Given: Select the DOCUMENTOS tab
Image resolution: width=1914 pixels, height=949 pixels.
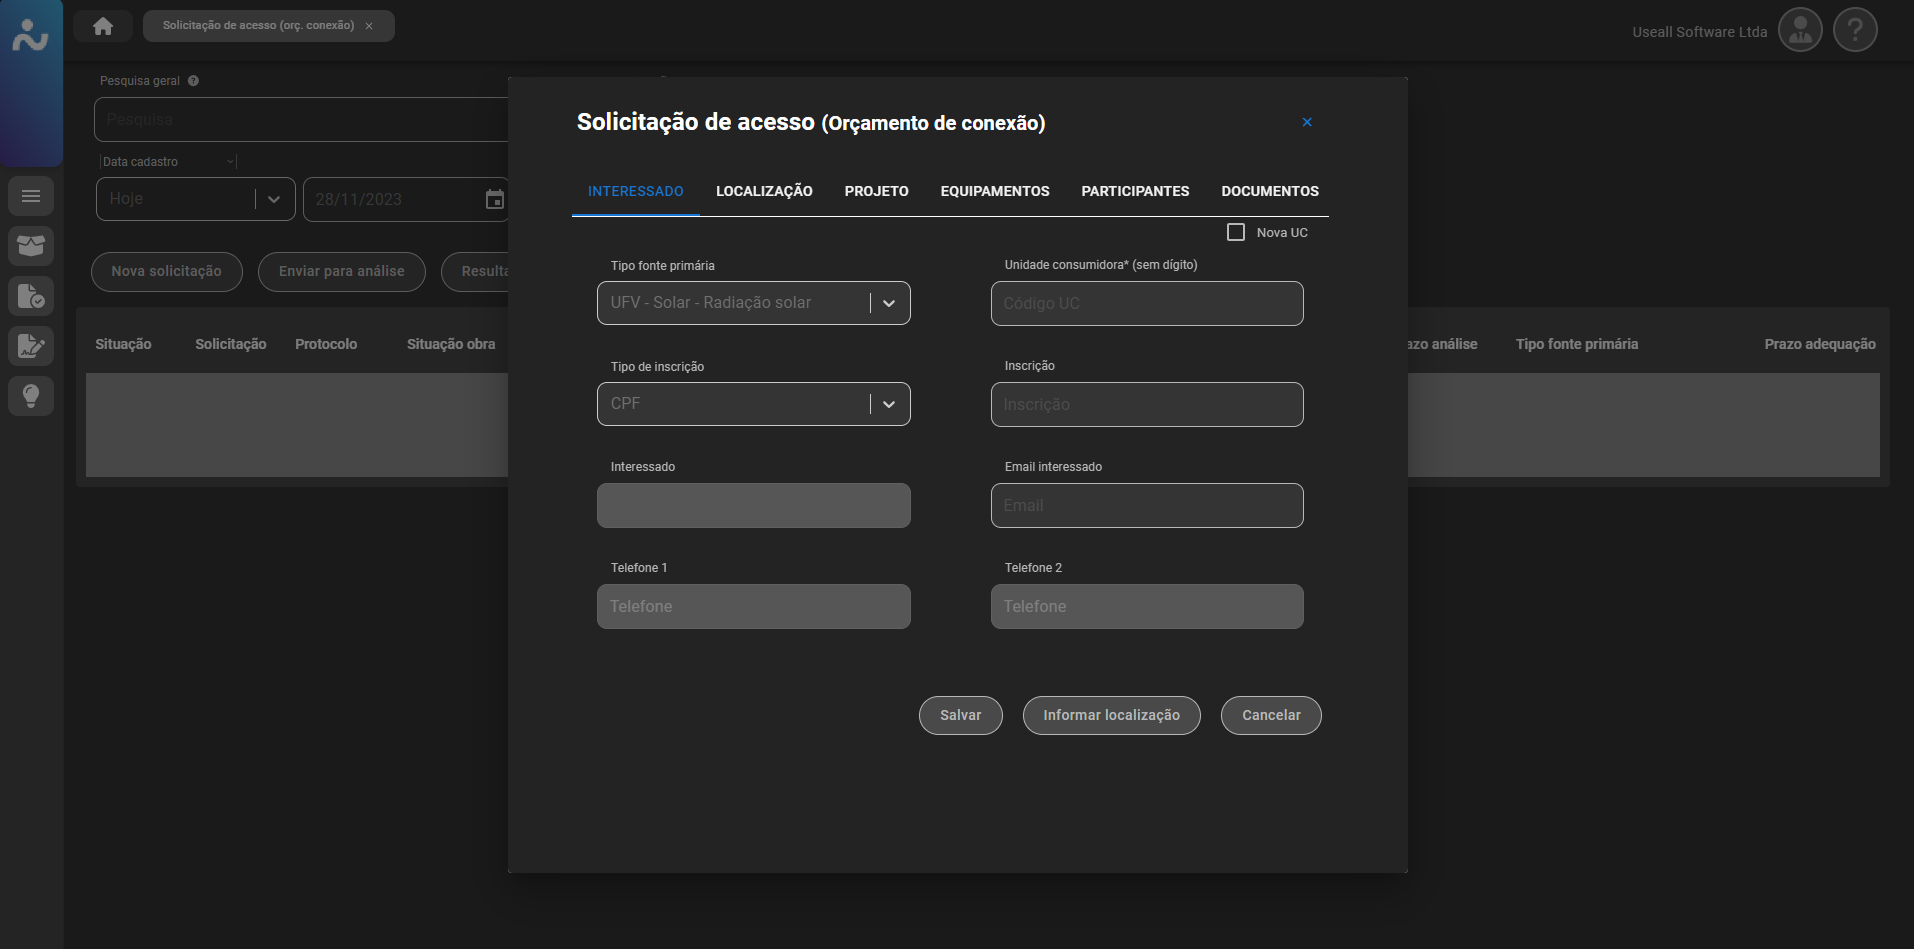Looking at the screenshot, I should tap(1269, 191).
